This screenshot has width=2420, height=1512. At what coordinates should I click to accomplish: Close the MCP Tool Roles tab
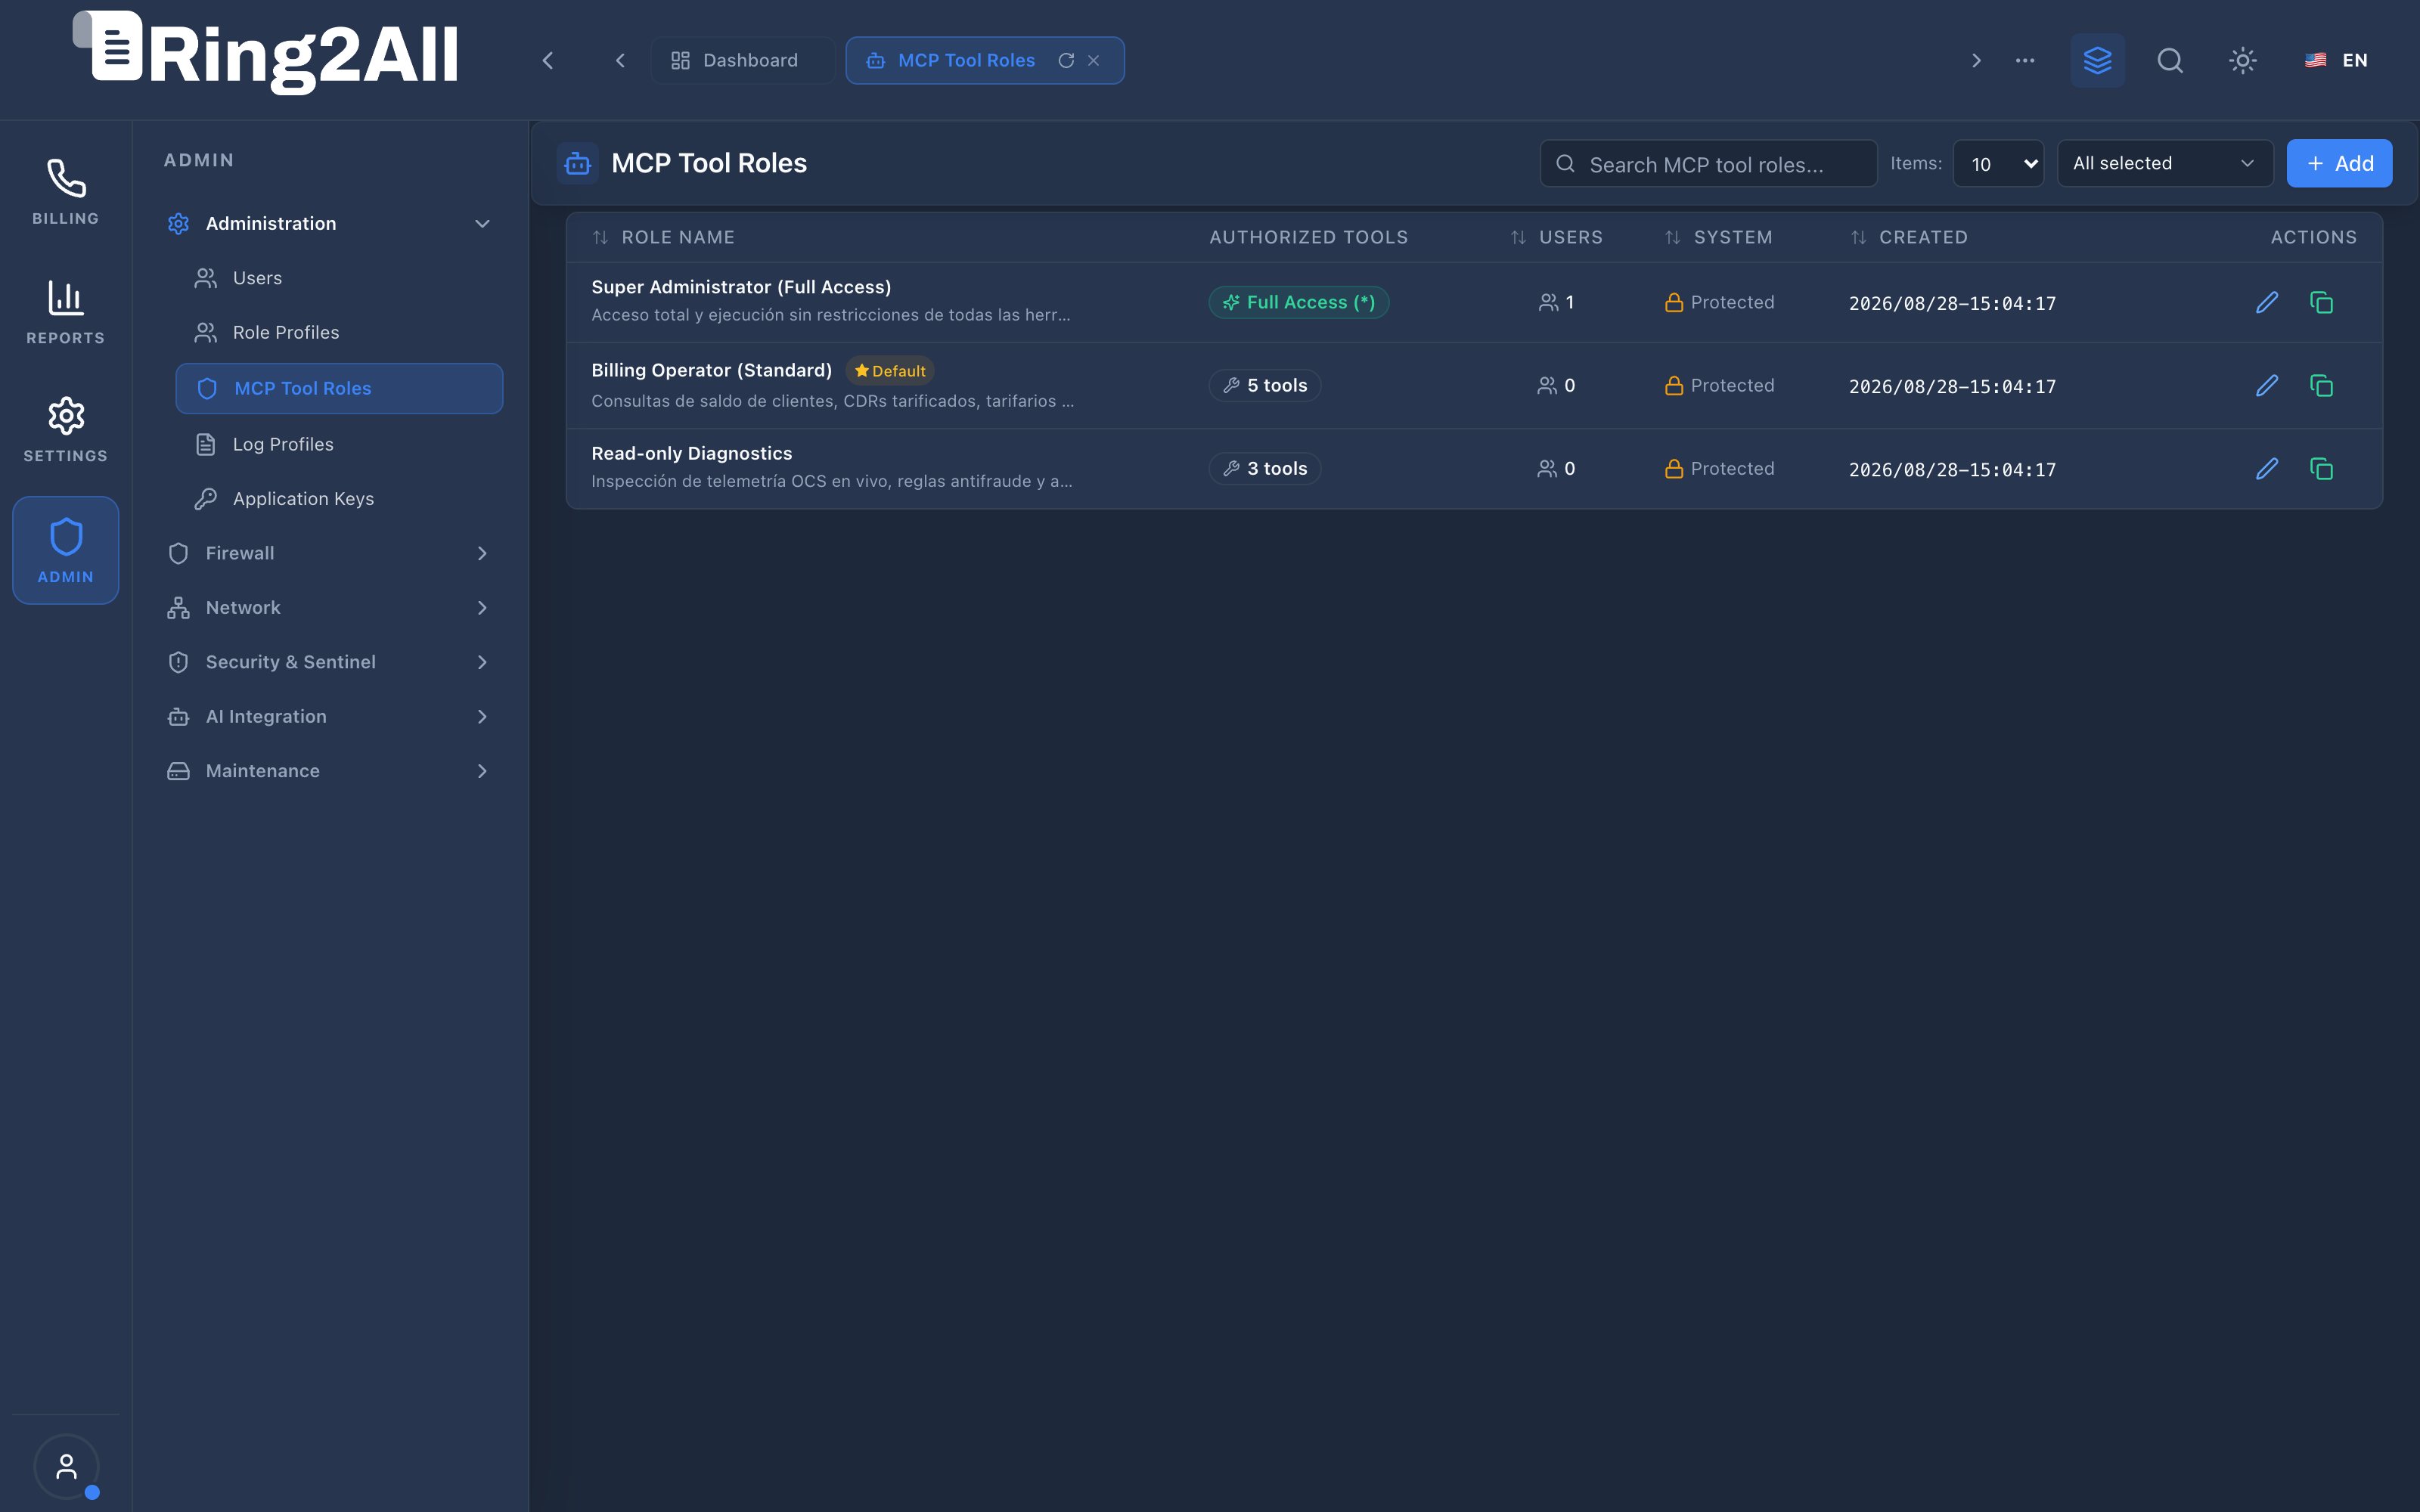coord(1094,60)
